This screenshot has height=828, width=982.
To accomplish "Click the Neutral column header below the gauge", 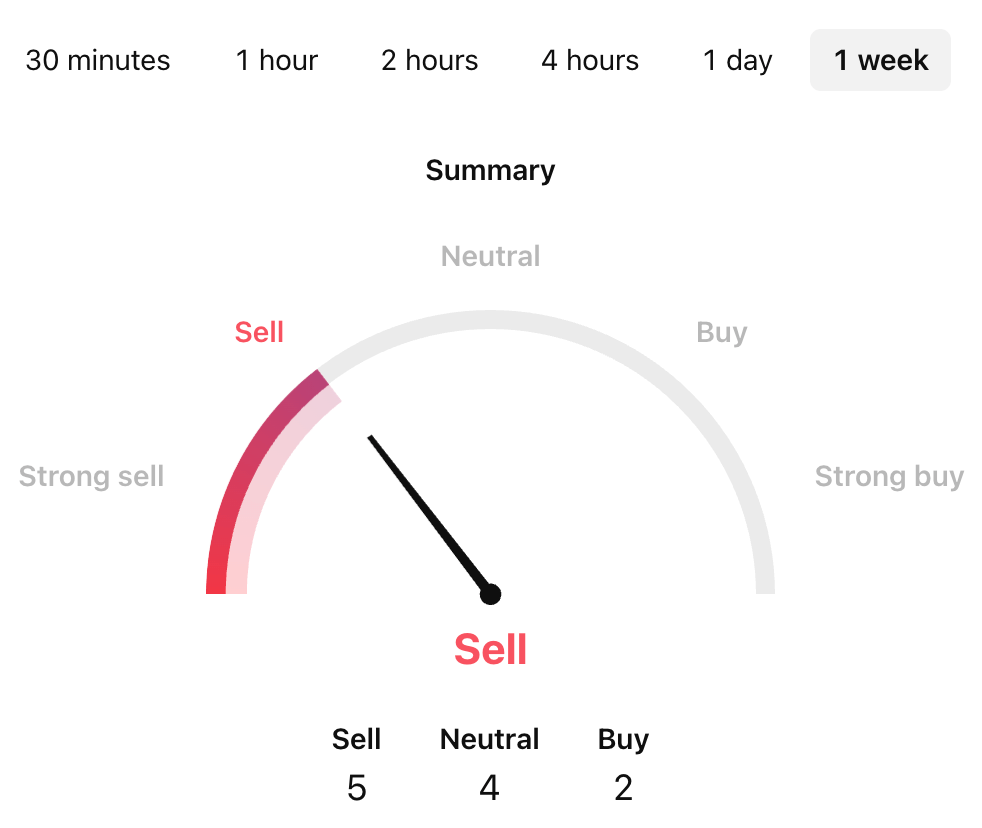I will point(489,739).
